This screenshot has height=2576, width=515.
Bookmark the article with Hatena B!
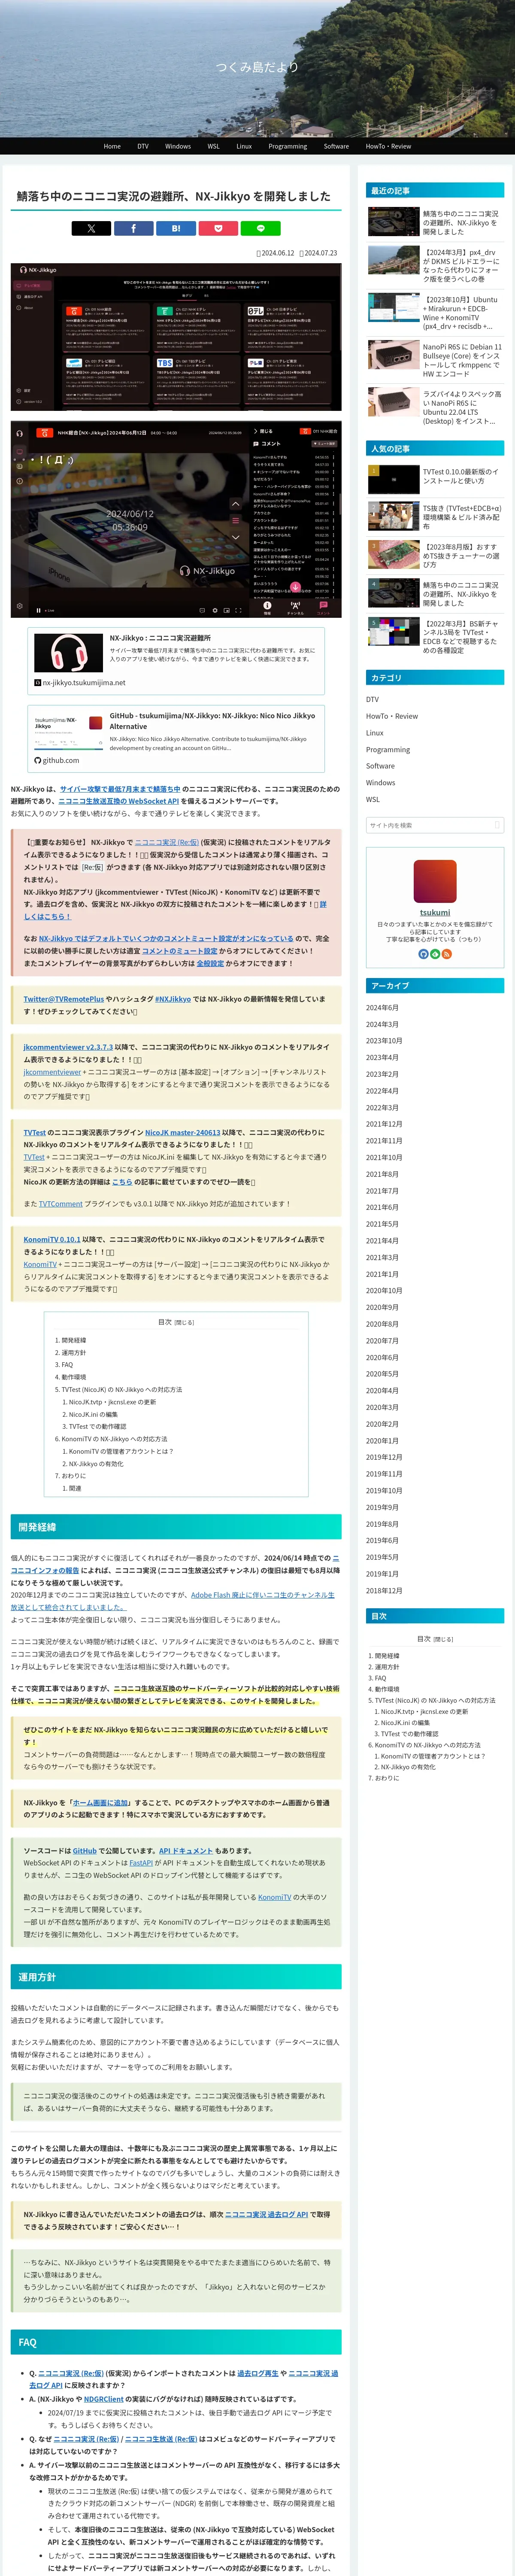click(x=176, y=228)
